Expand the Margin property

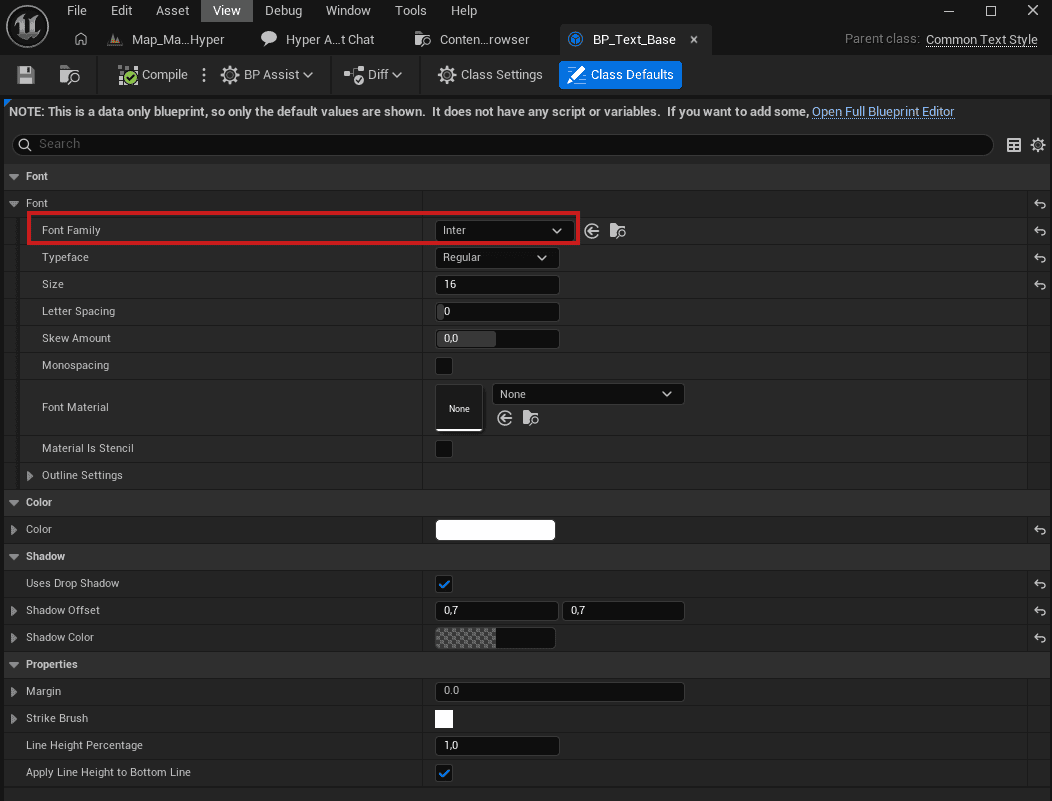[14, 691]
